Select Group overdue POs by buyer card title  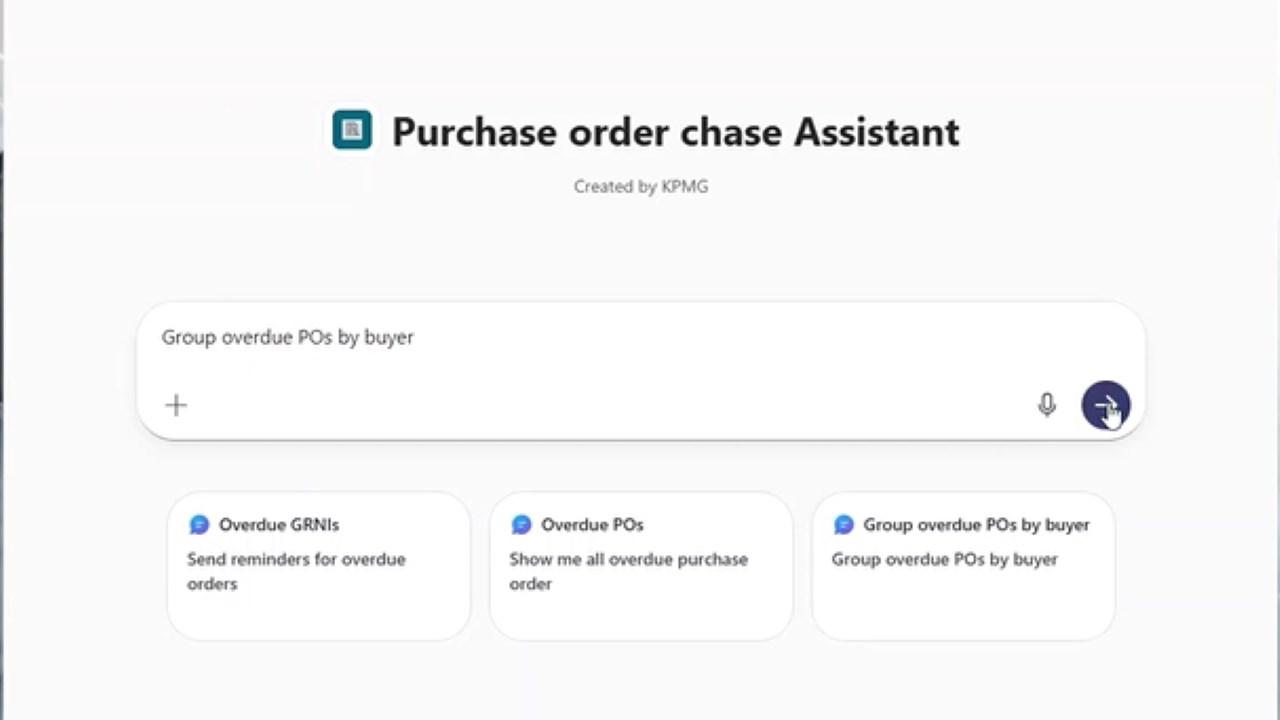(x=976, y=524)
